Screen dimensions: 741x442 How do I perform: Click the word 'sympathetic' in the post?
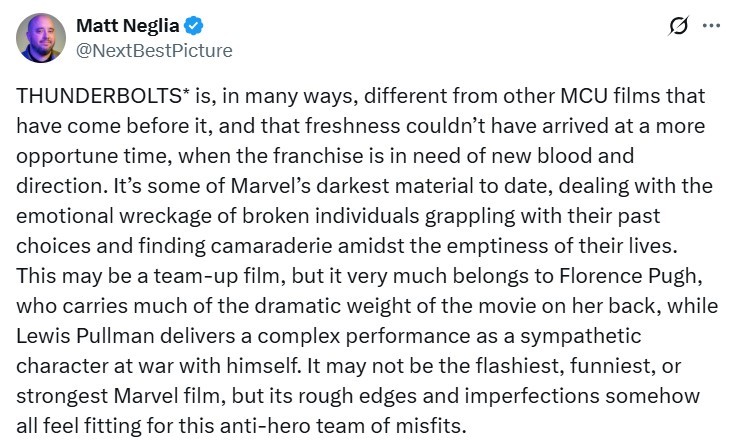[x=581, y=336]
